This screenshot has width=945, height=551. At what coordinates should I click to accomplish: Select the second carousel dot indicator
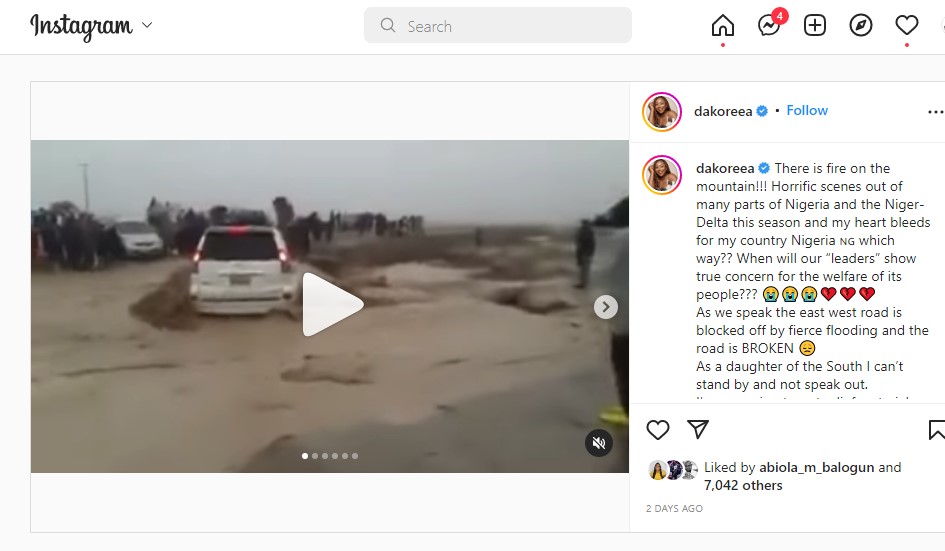315,456
